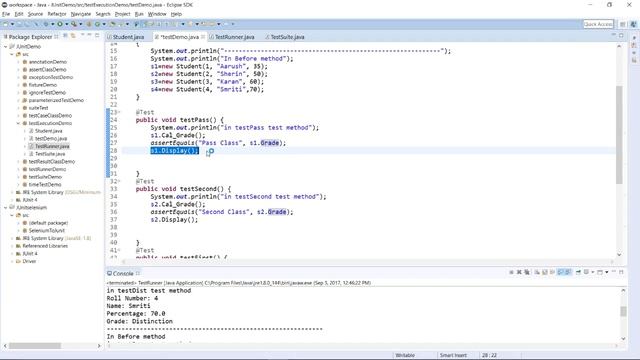
Task: Maximize the Package Explorer panel
Action: tap(97, 36)
